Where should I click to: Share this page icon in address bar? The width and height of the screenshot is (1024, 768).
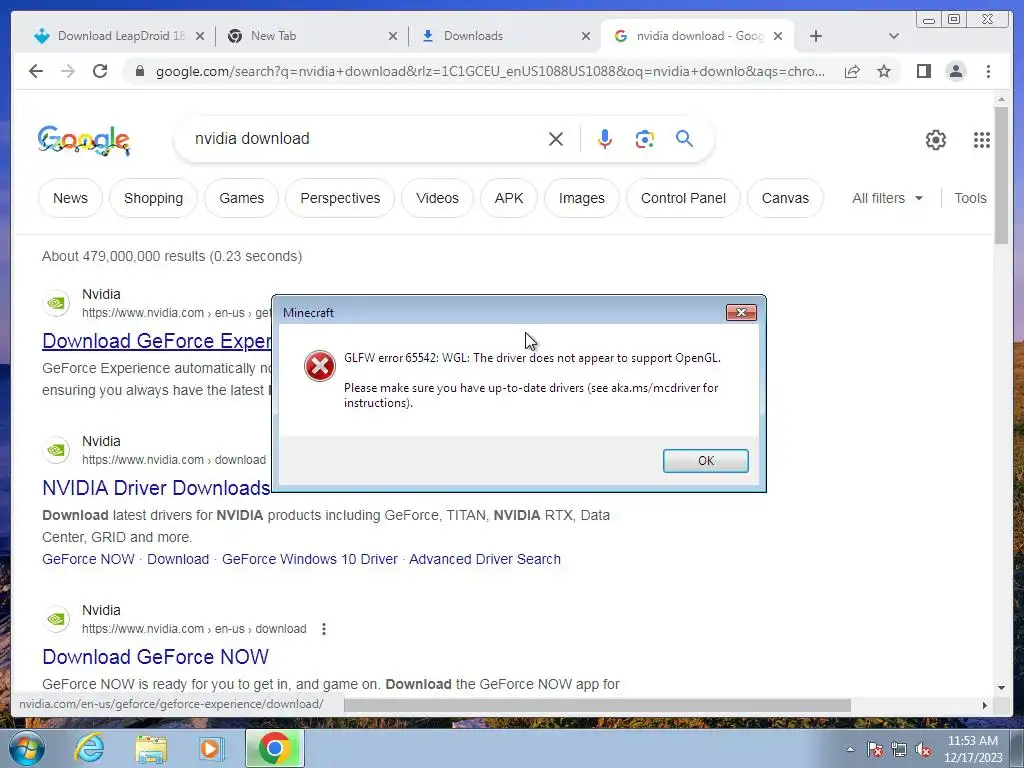point(852,71)
